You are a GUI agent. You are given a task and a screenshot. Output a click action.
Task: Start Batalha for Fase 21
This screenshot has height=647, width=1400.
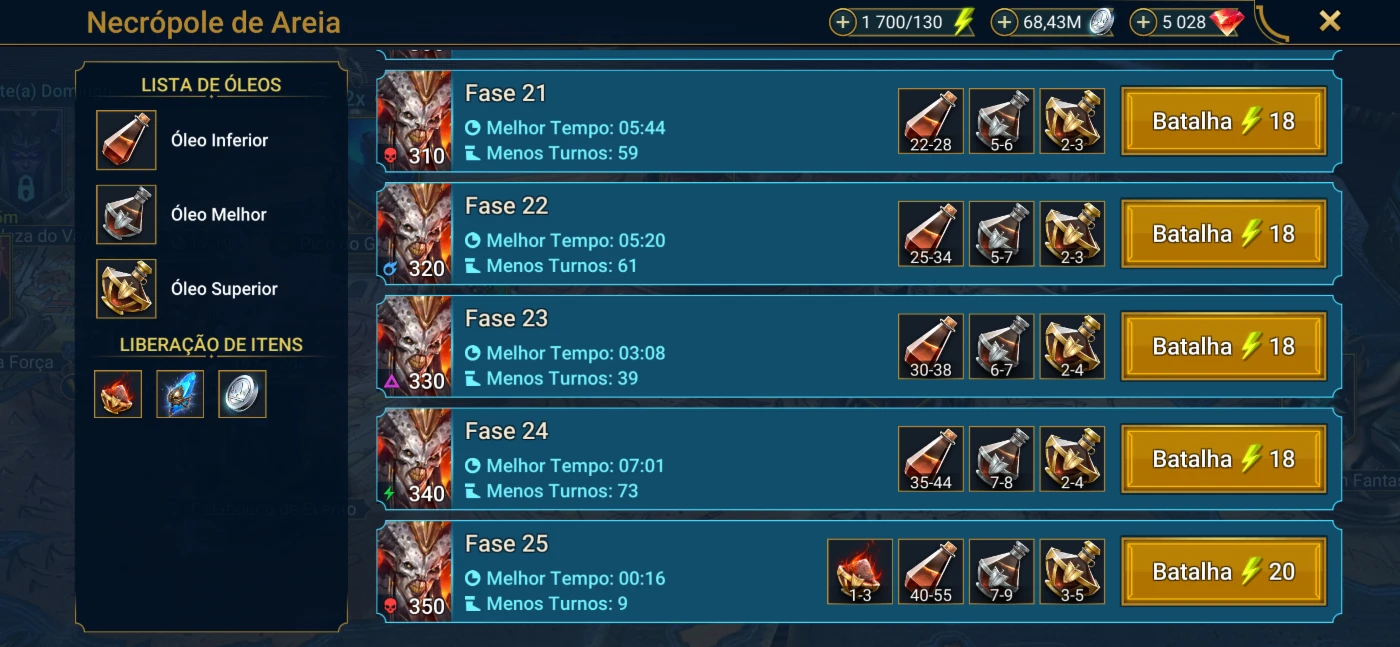click(1224, 121)
